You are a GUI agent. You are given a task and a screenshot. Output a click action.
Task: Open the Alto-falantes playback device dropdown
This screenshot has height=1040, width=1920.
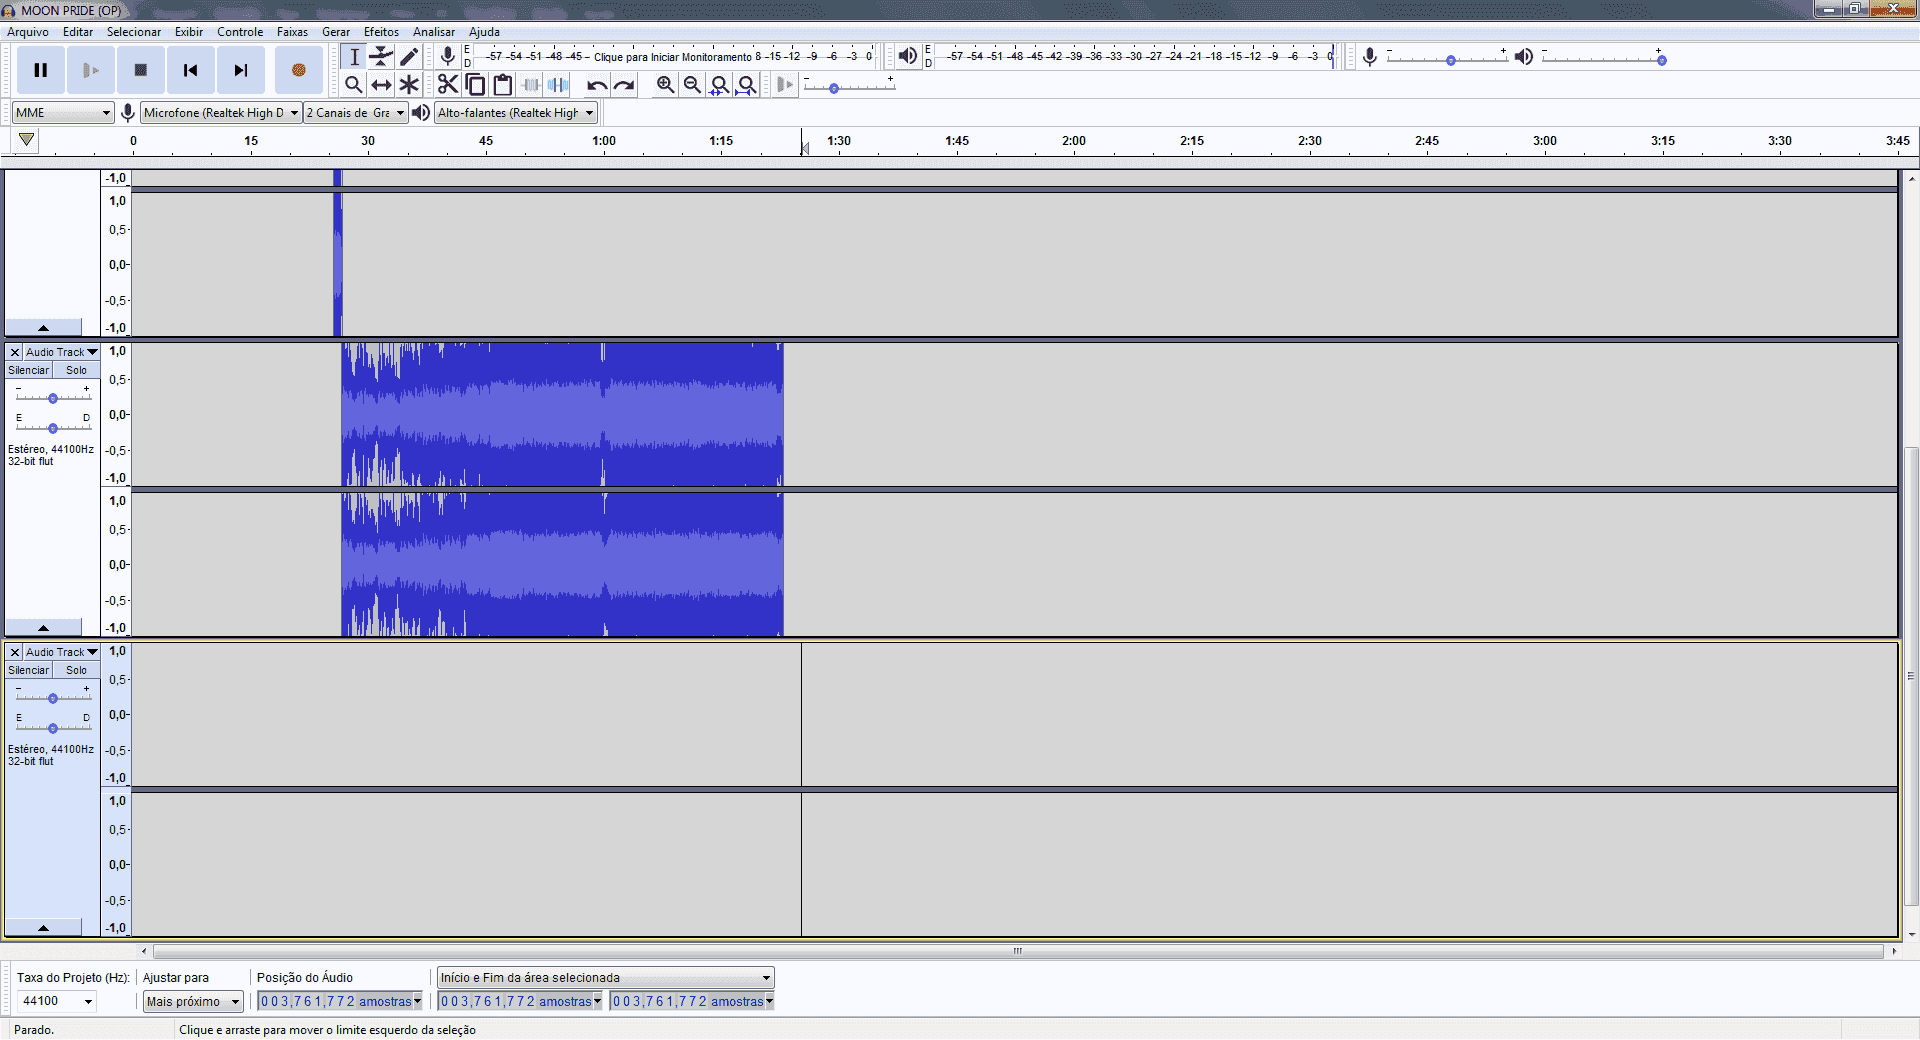pos(516,113)
